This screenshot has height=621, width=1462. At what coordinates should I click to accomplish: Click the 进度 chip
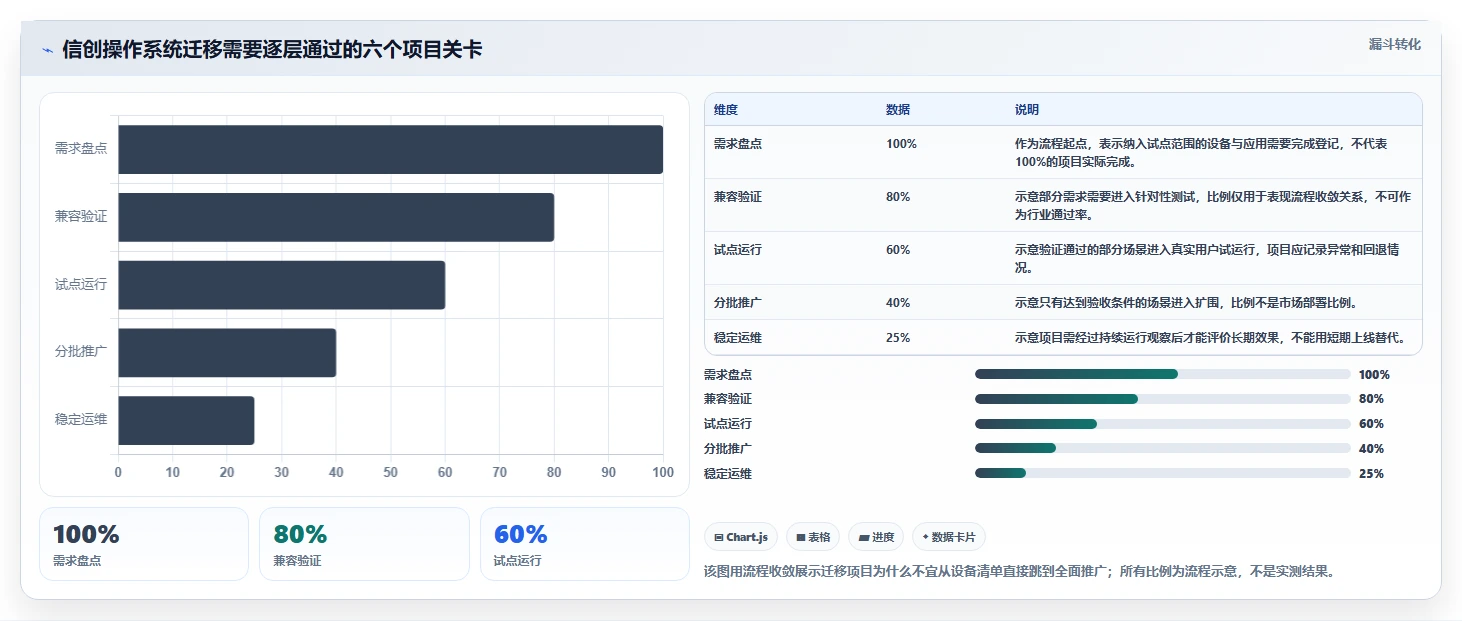click(876, 537)
